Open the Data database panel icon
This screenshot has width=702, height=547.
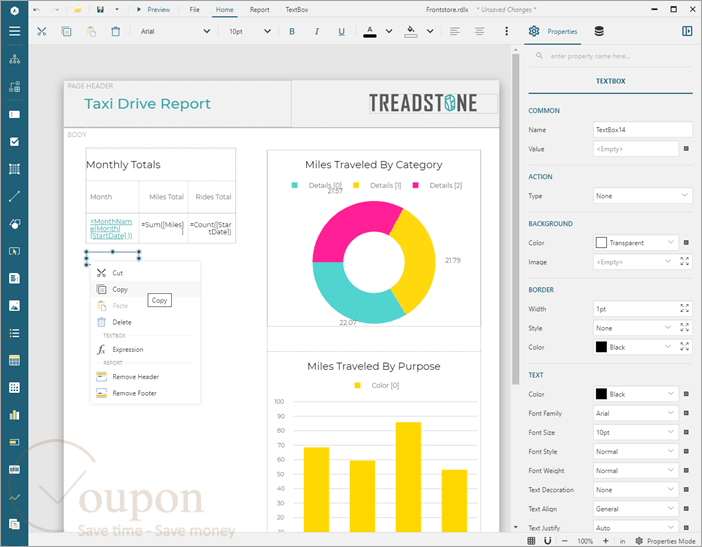coord(599,31)
